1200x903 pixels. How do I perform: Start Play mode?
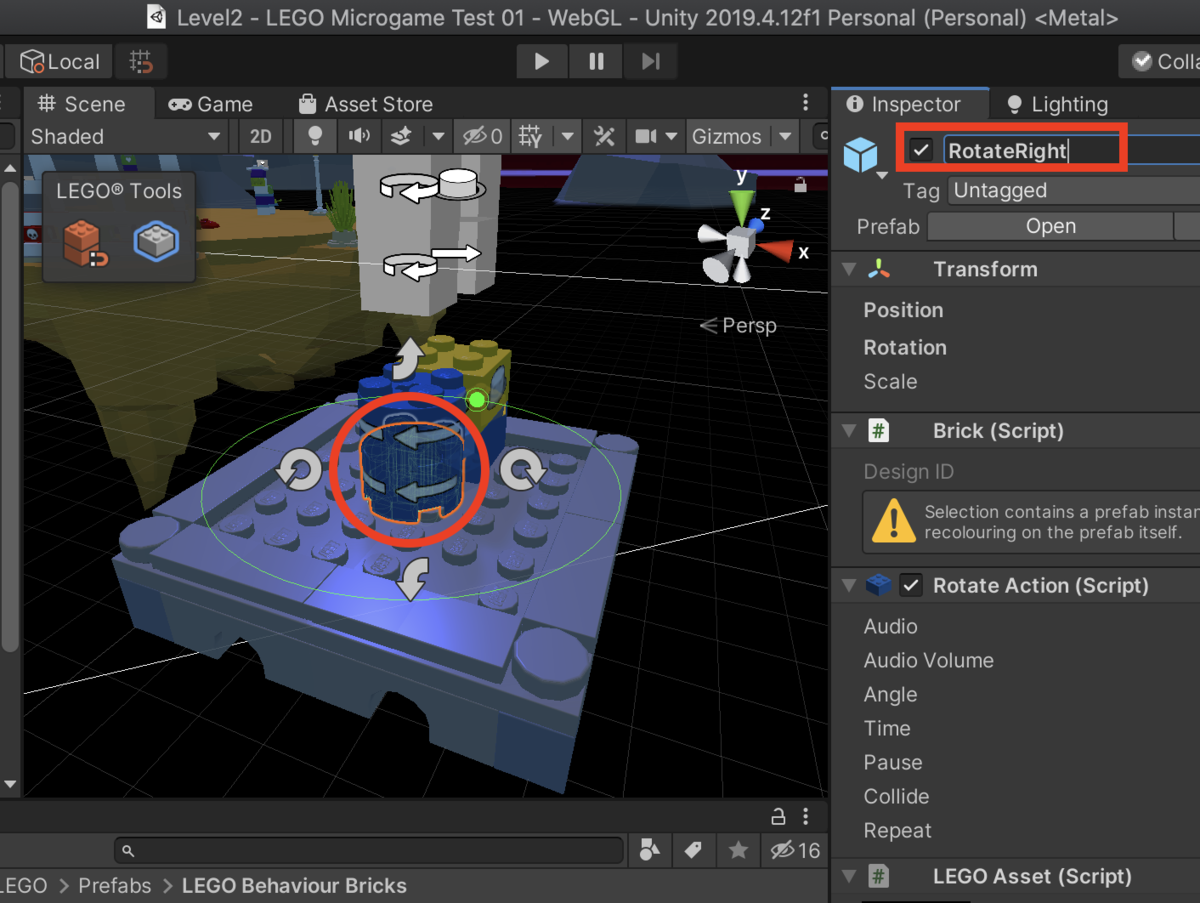pyautogui.click(x=541, y=62)
